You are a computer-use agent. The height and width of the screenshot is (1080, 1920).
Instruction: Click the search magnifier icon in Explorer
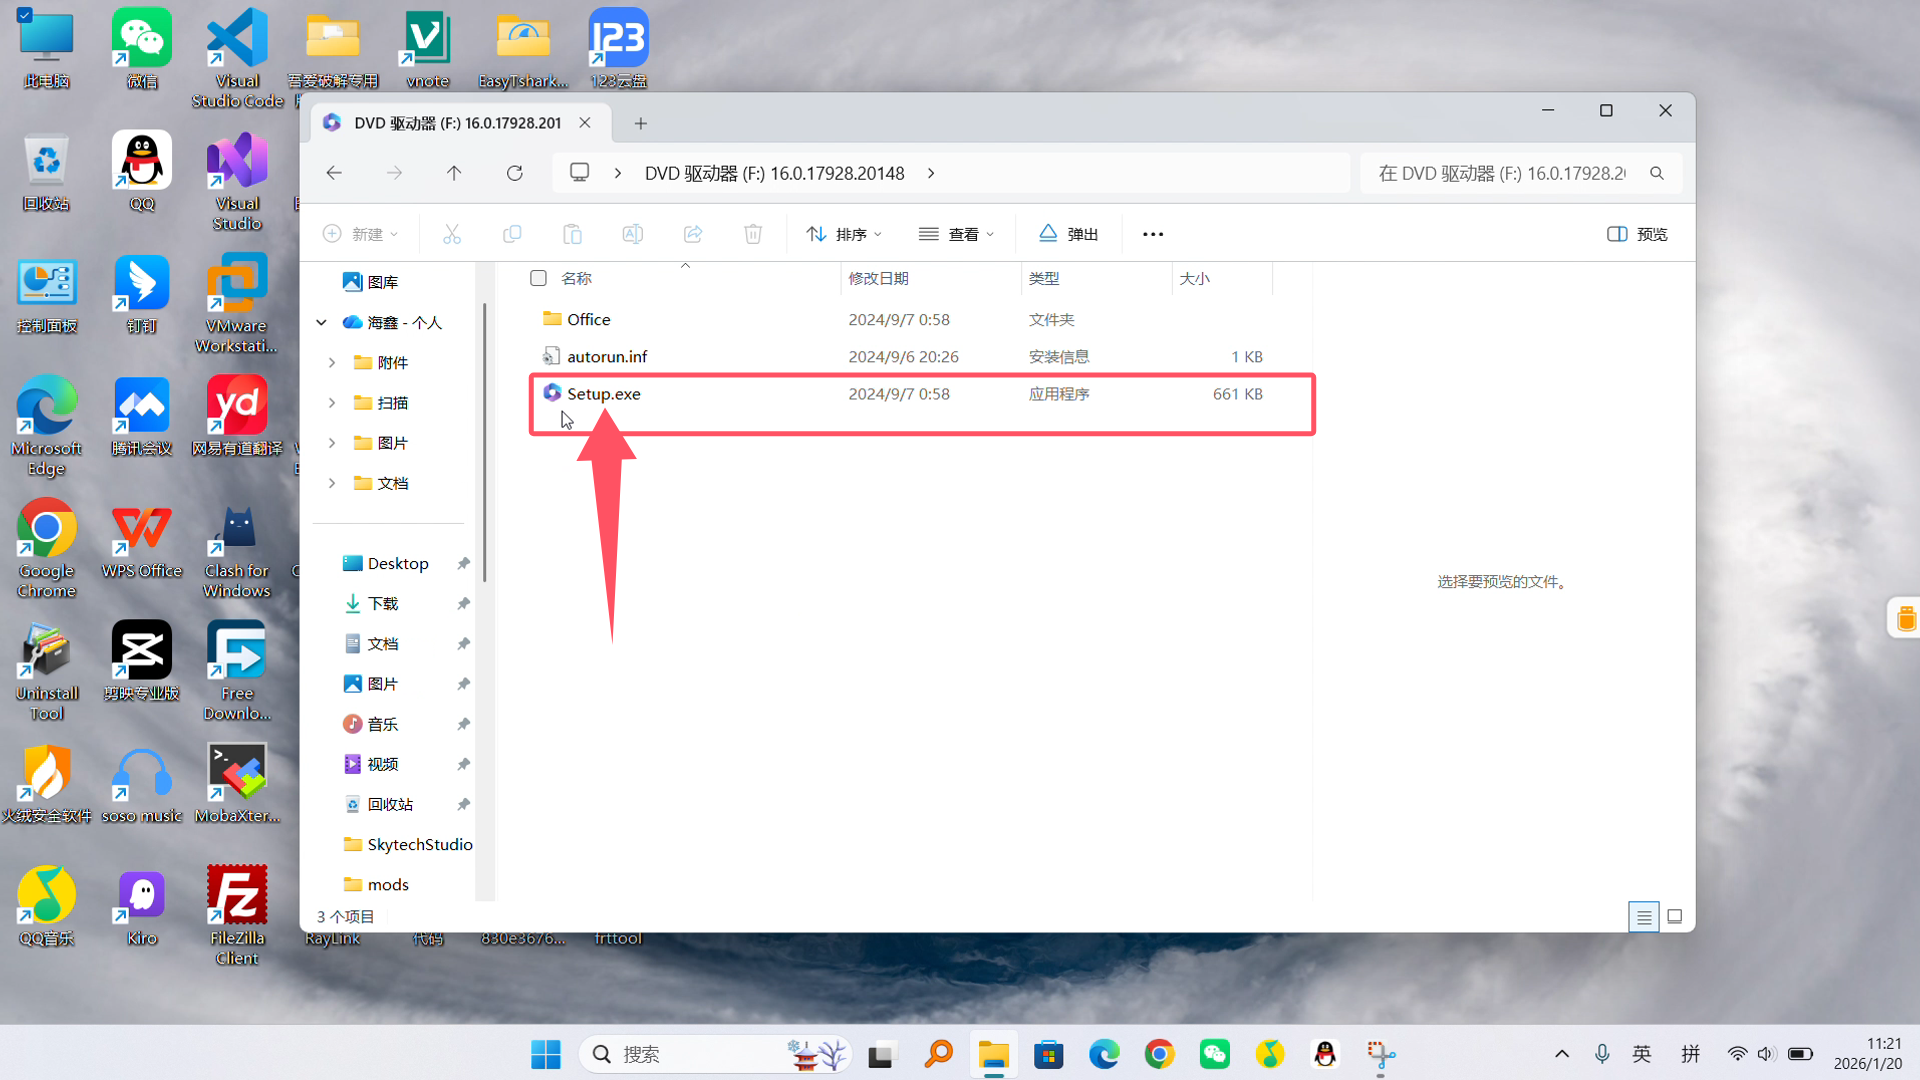(1657, 173)
